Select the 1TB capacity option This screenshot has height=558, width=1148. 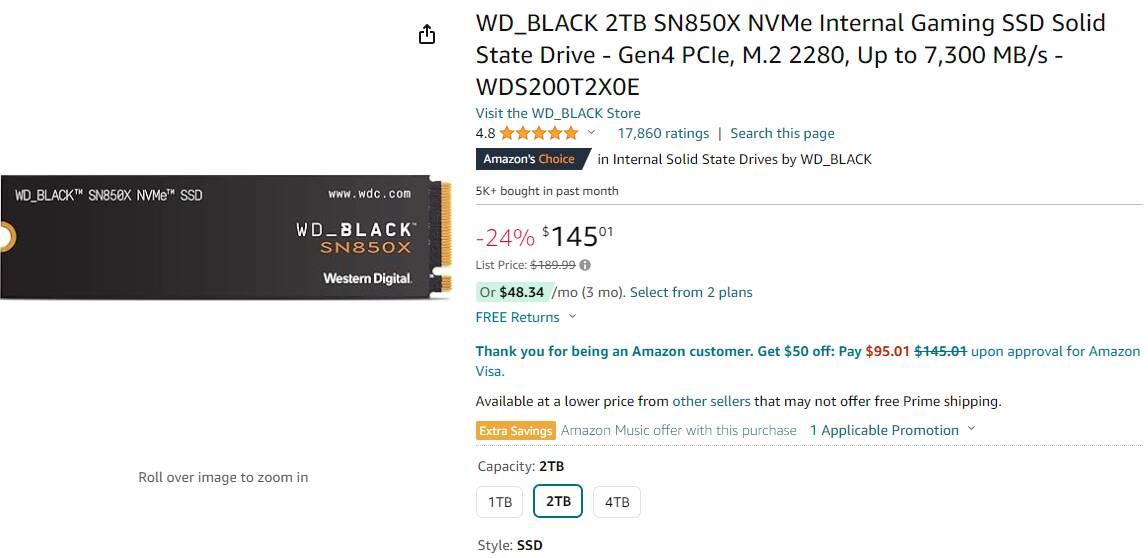coord(500,502)
